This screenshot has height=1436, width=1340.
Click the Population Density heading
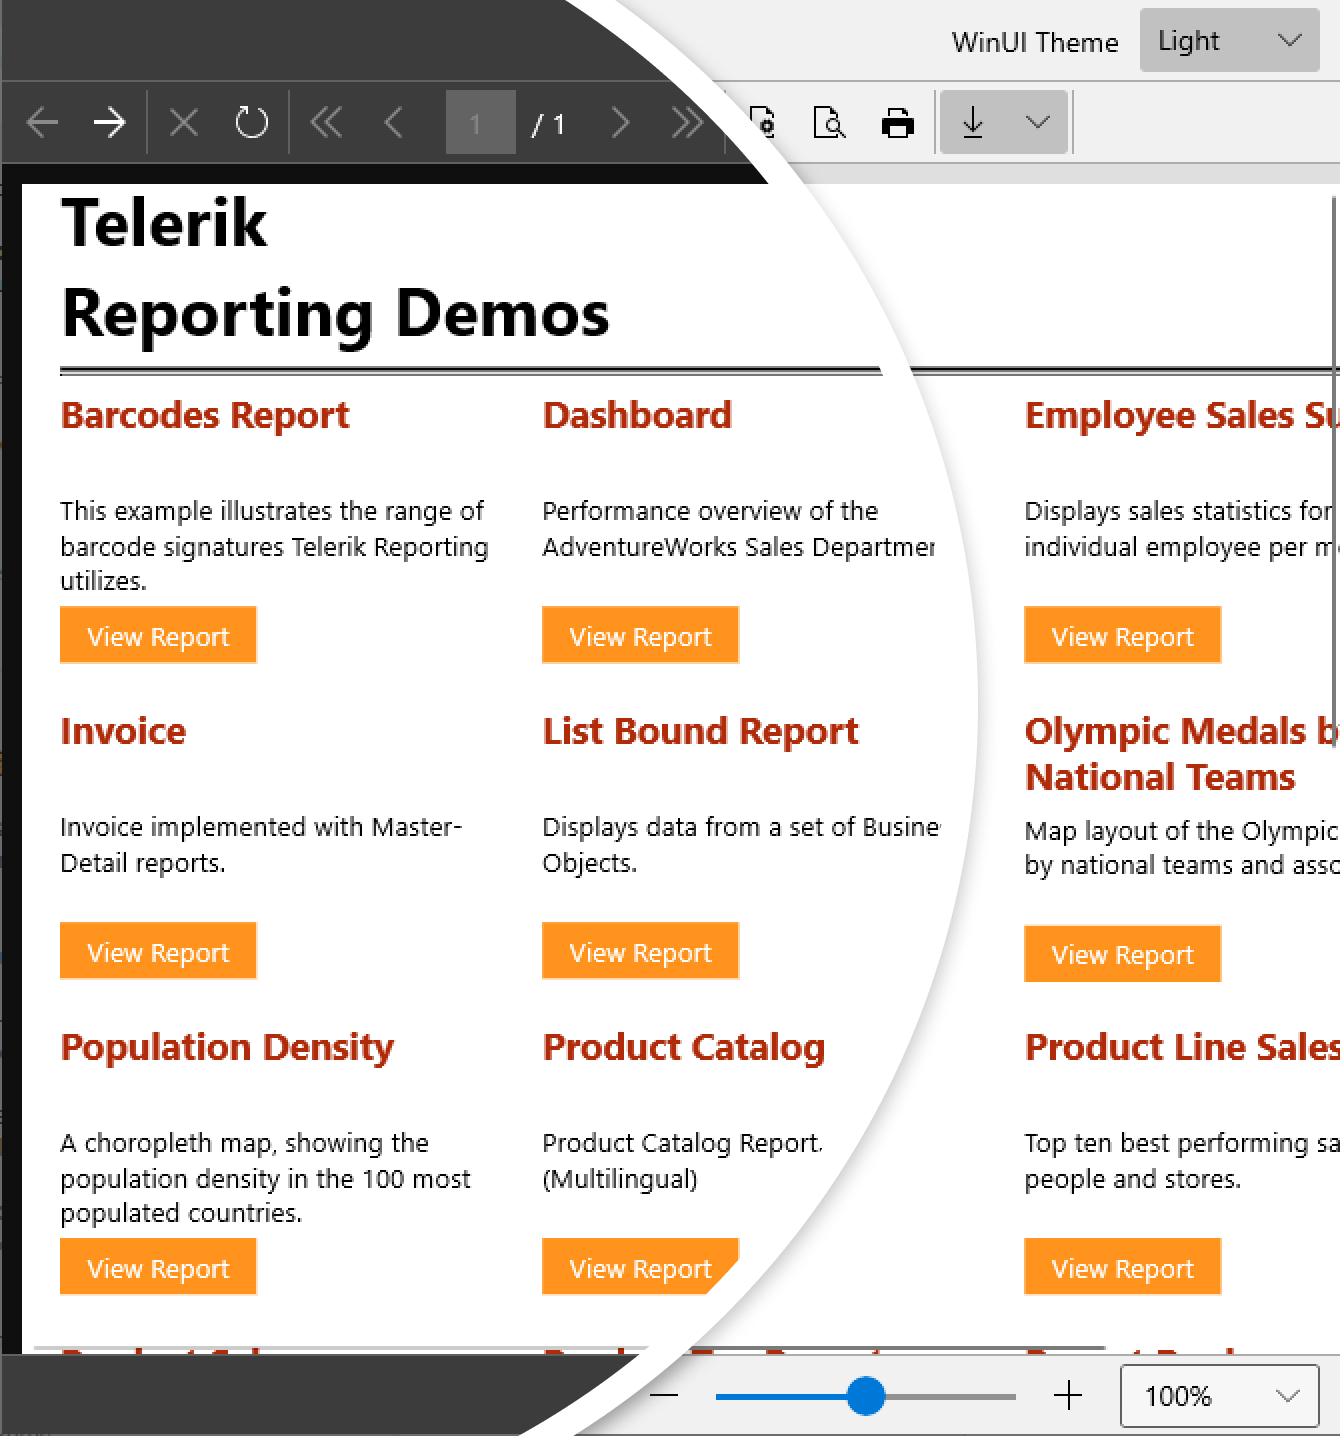[227, 1048]
